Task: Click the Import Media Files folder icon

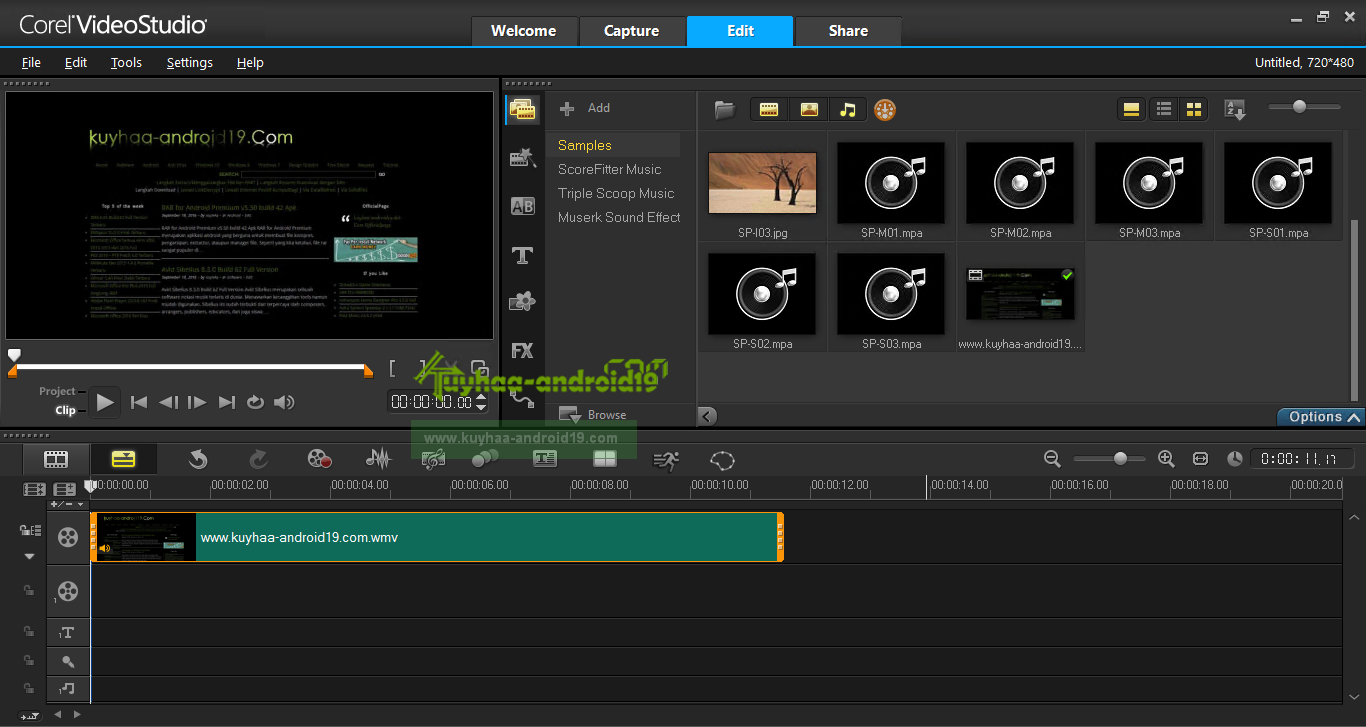Action: [725, 109]
